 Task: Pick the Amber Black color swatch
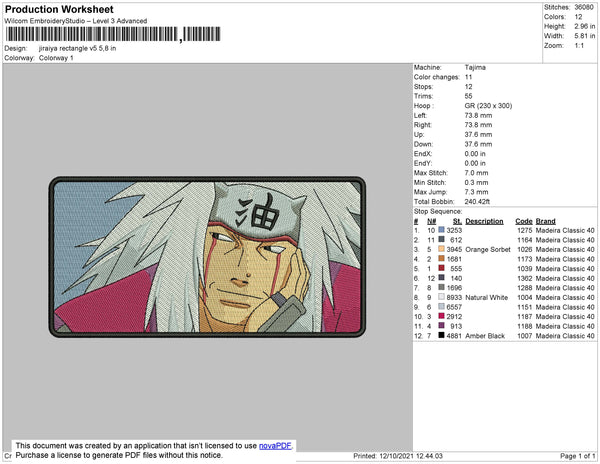441,335
